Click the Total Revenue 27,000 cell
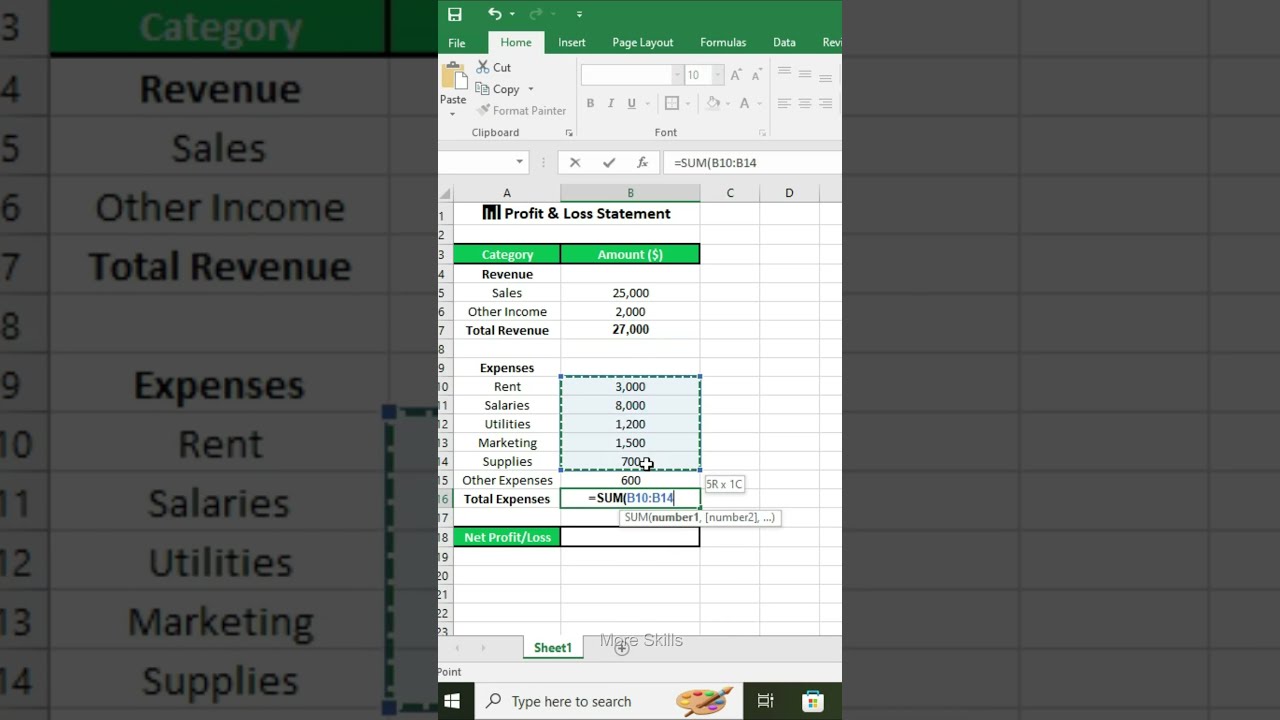1280x720 pixels. pos(630,330)
